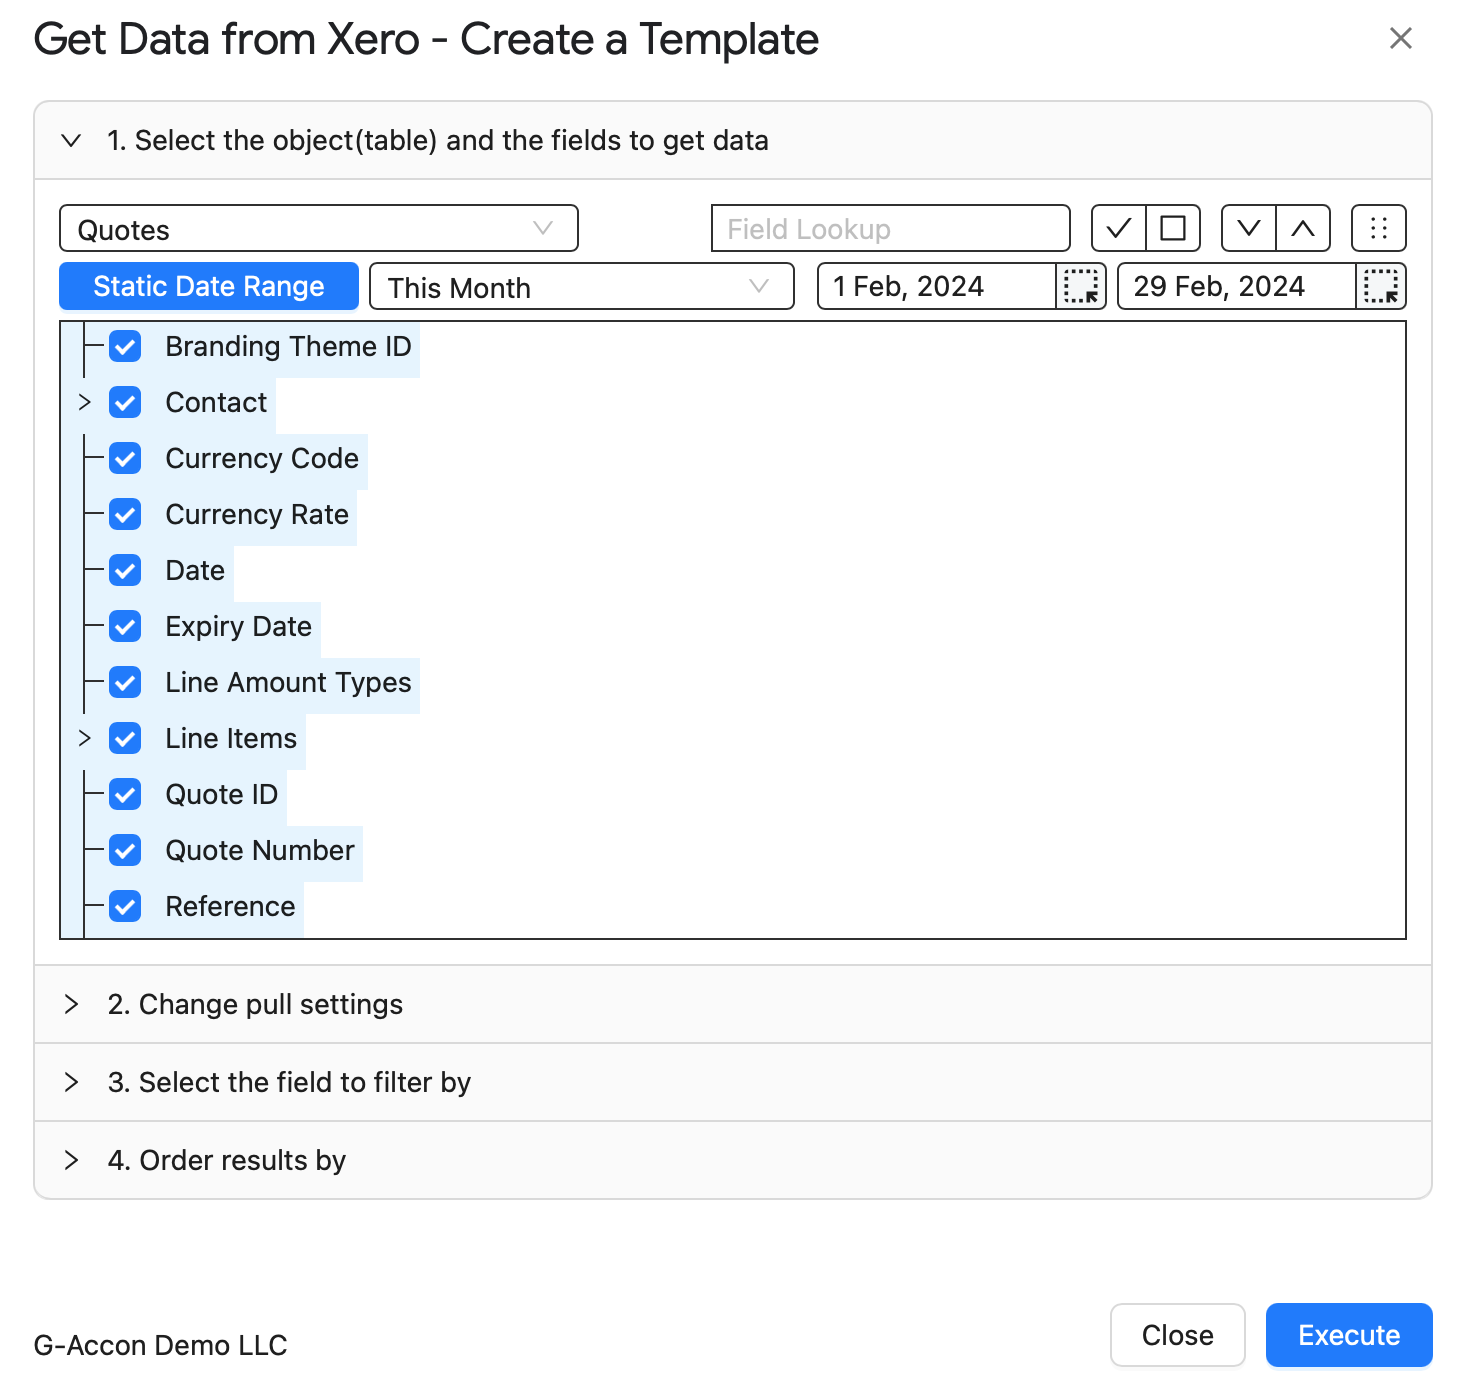Screen dimensions: 1474x1398
Task: Select the Line Amount Types label
Action: [288, 682]
